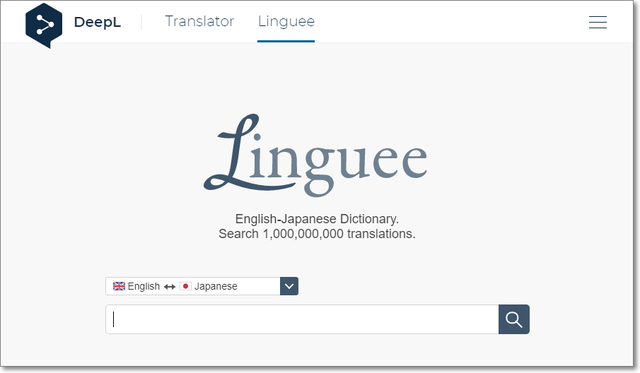Open the hamburger menu icon
Image resolution: width=640 pixels, height=373 pixels.
[x=598, y=22]
